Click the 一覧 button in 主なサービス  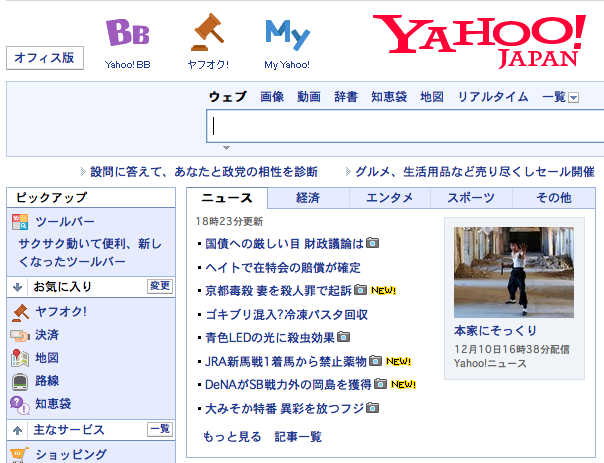click(x=160, y=429)
